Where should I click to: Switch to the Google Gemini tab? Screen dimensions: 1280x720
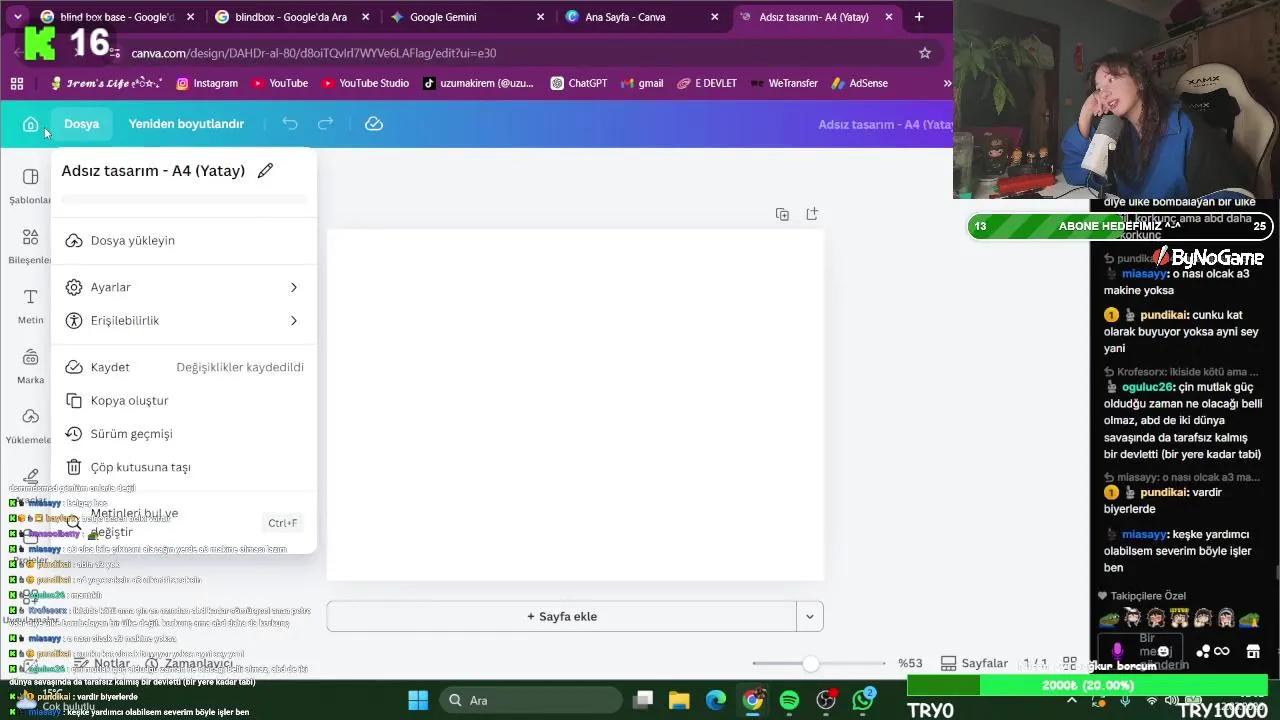coord(468,17)
